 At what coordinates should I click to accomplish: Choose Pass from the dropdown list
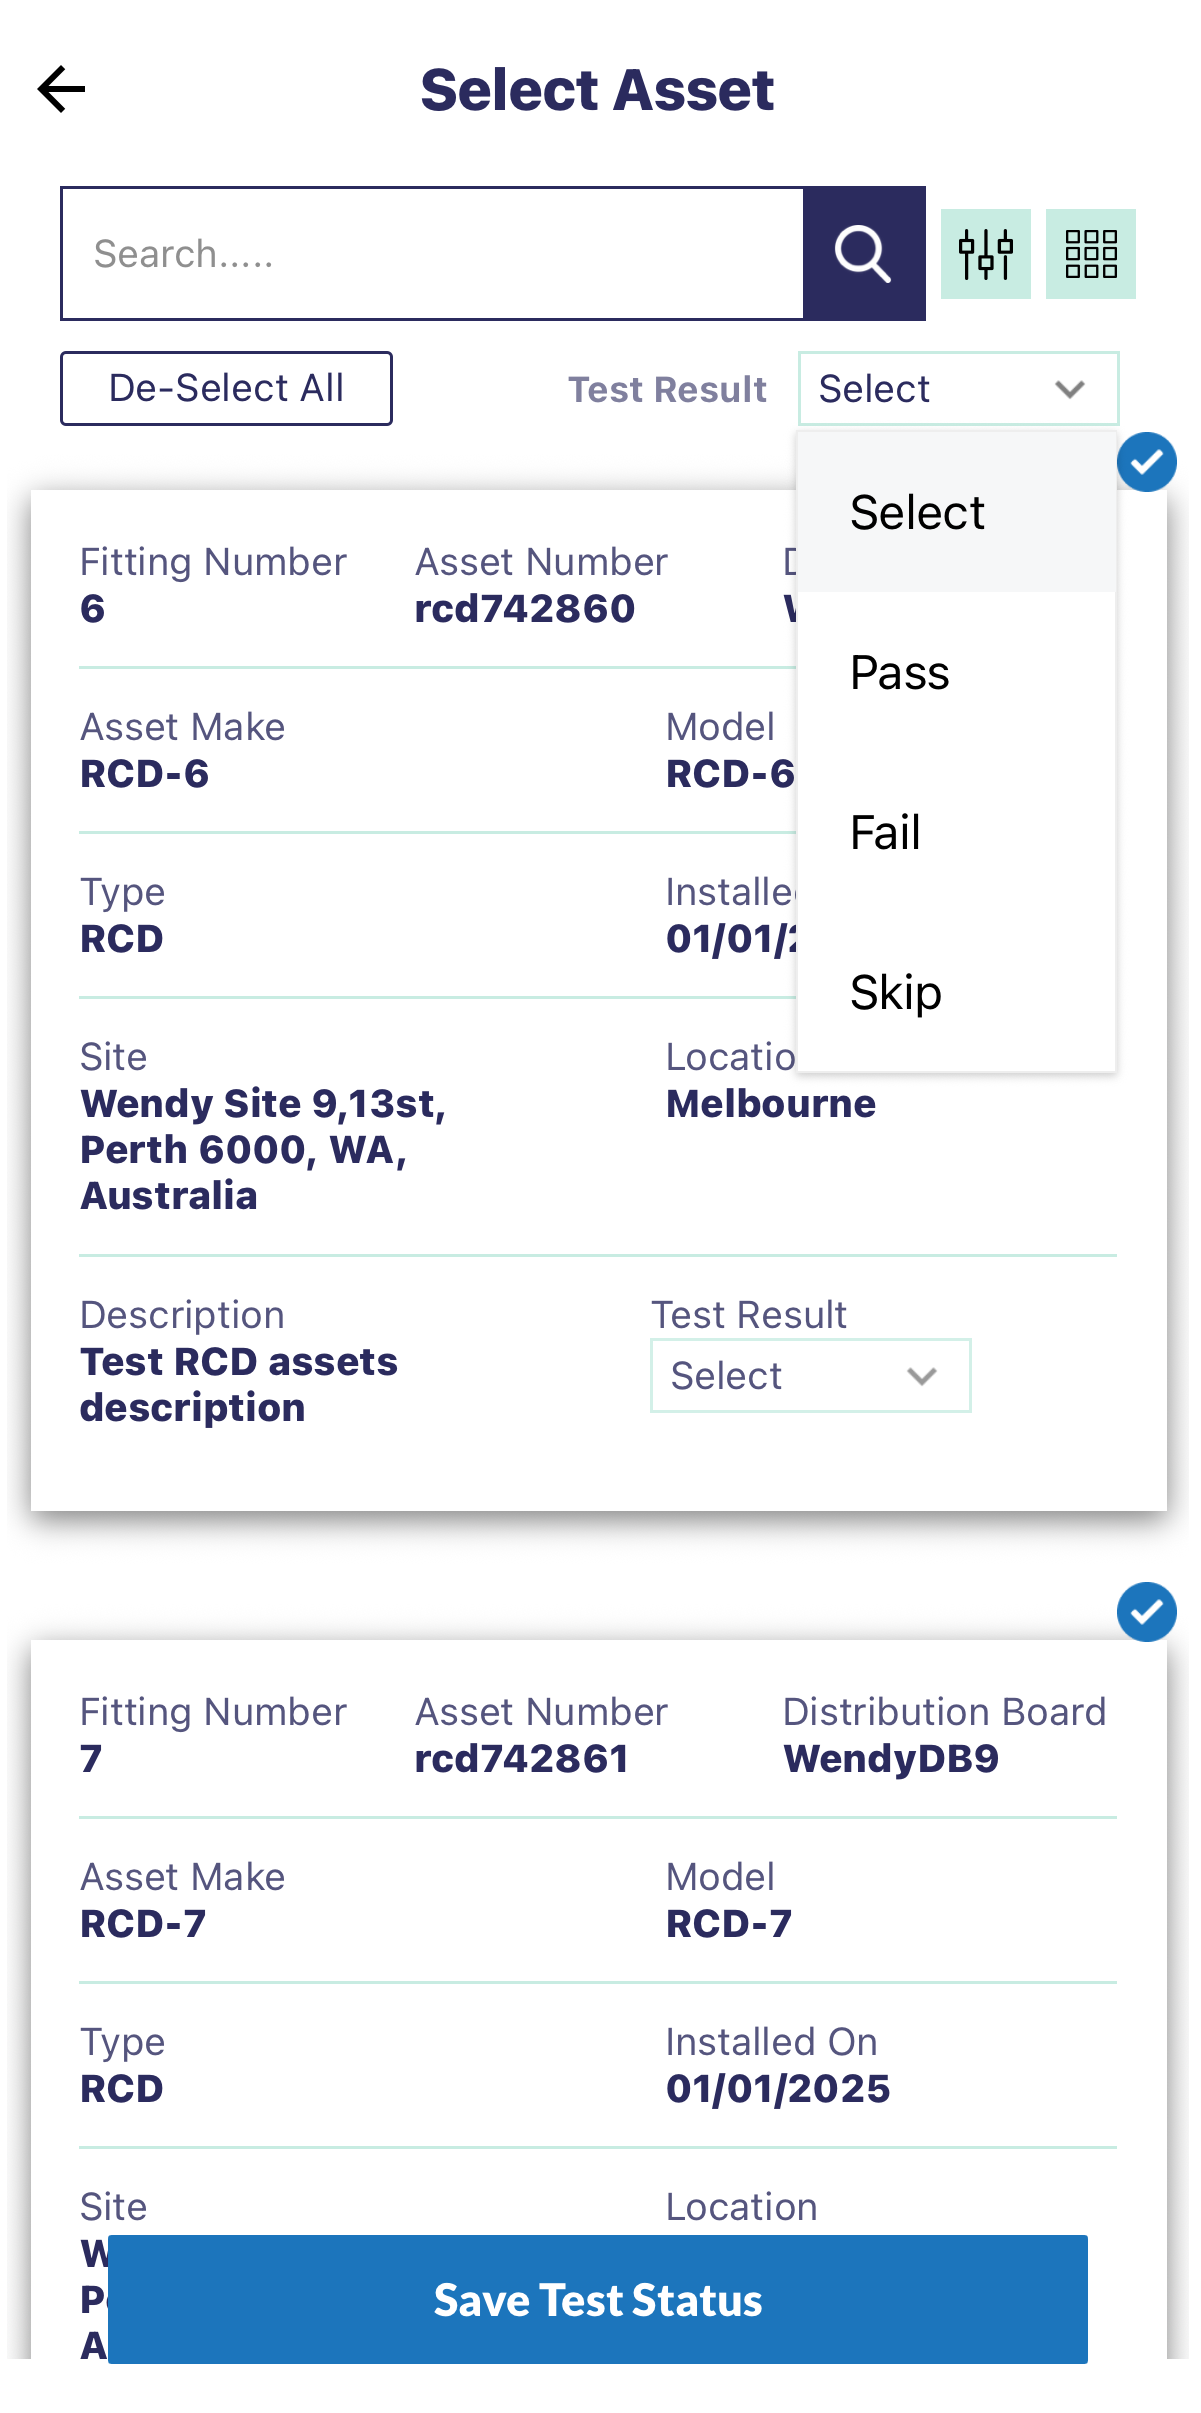(x=900, y=673)
